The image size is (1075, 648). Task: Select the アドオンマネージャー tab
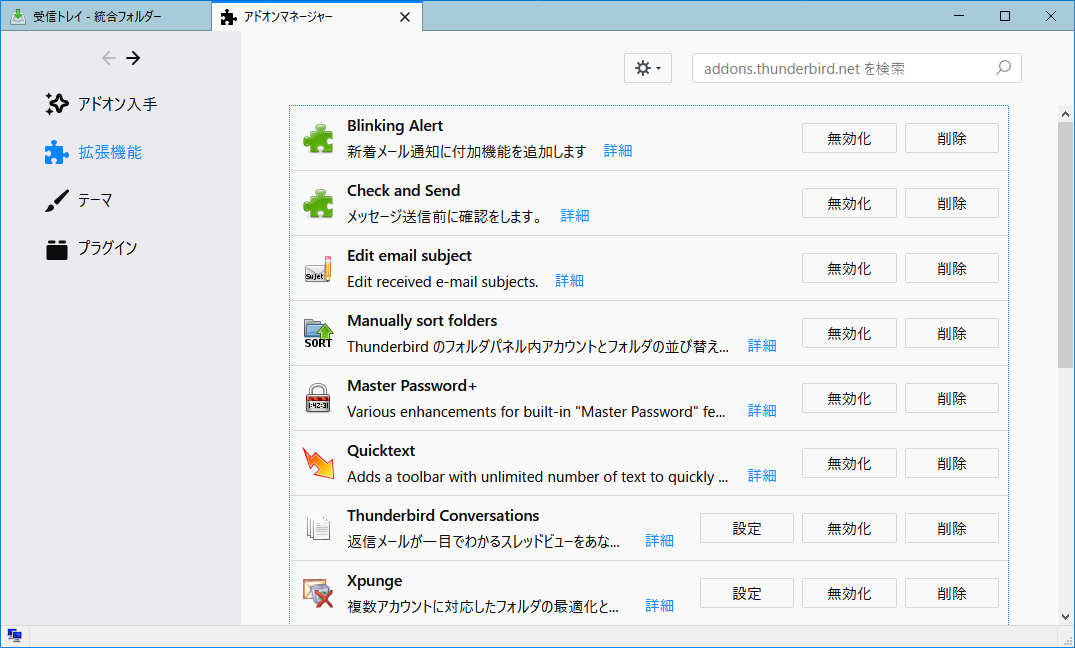point(317,16)
